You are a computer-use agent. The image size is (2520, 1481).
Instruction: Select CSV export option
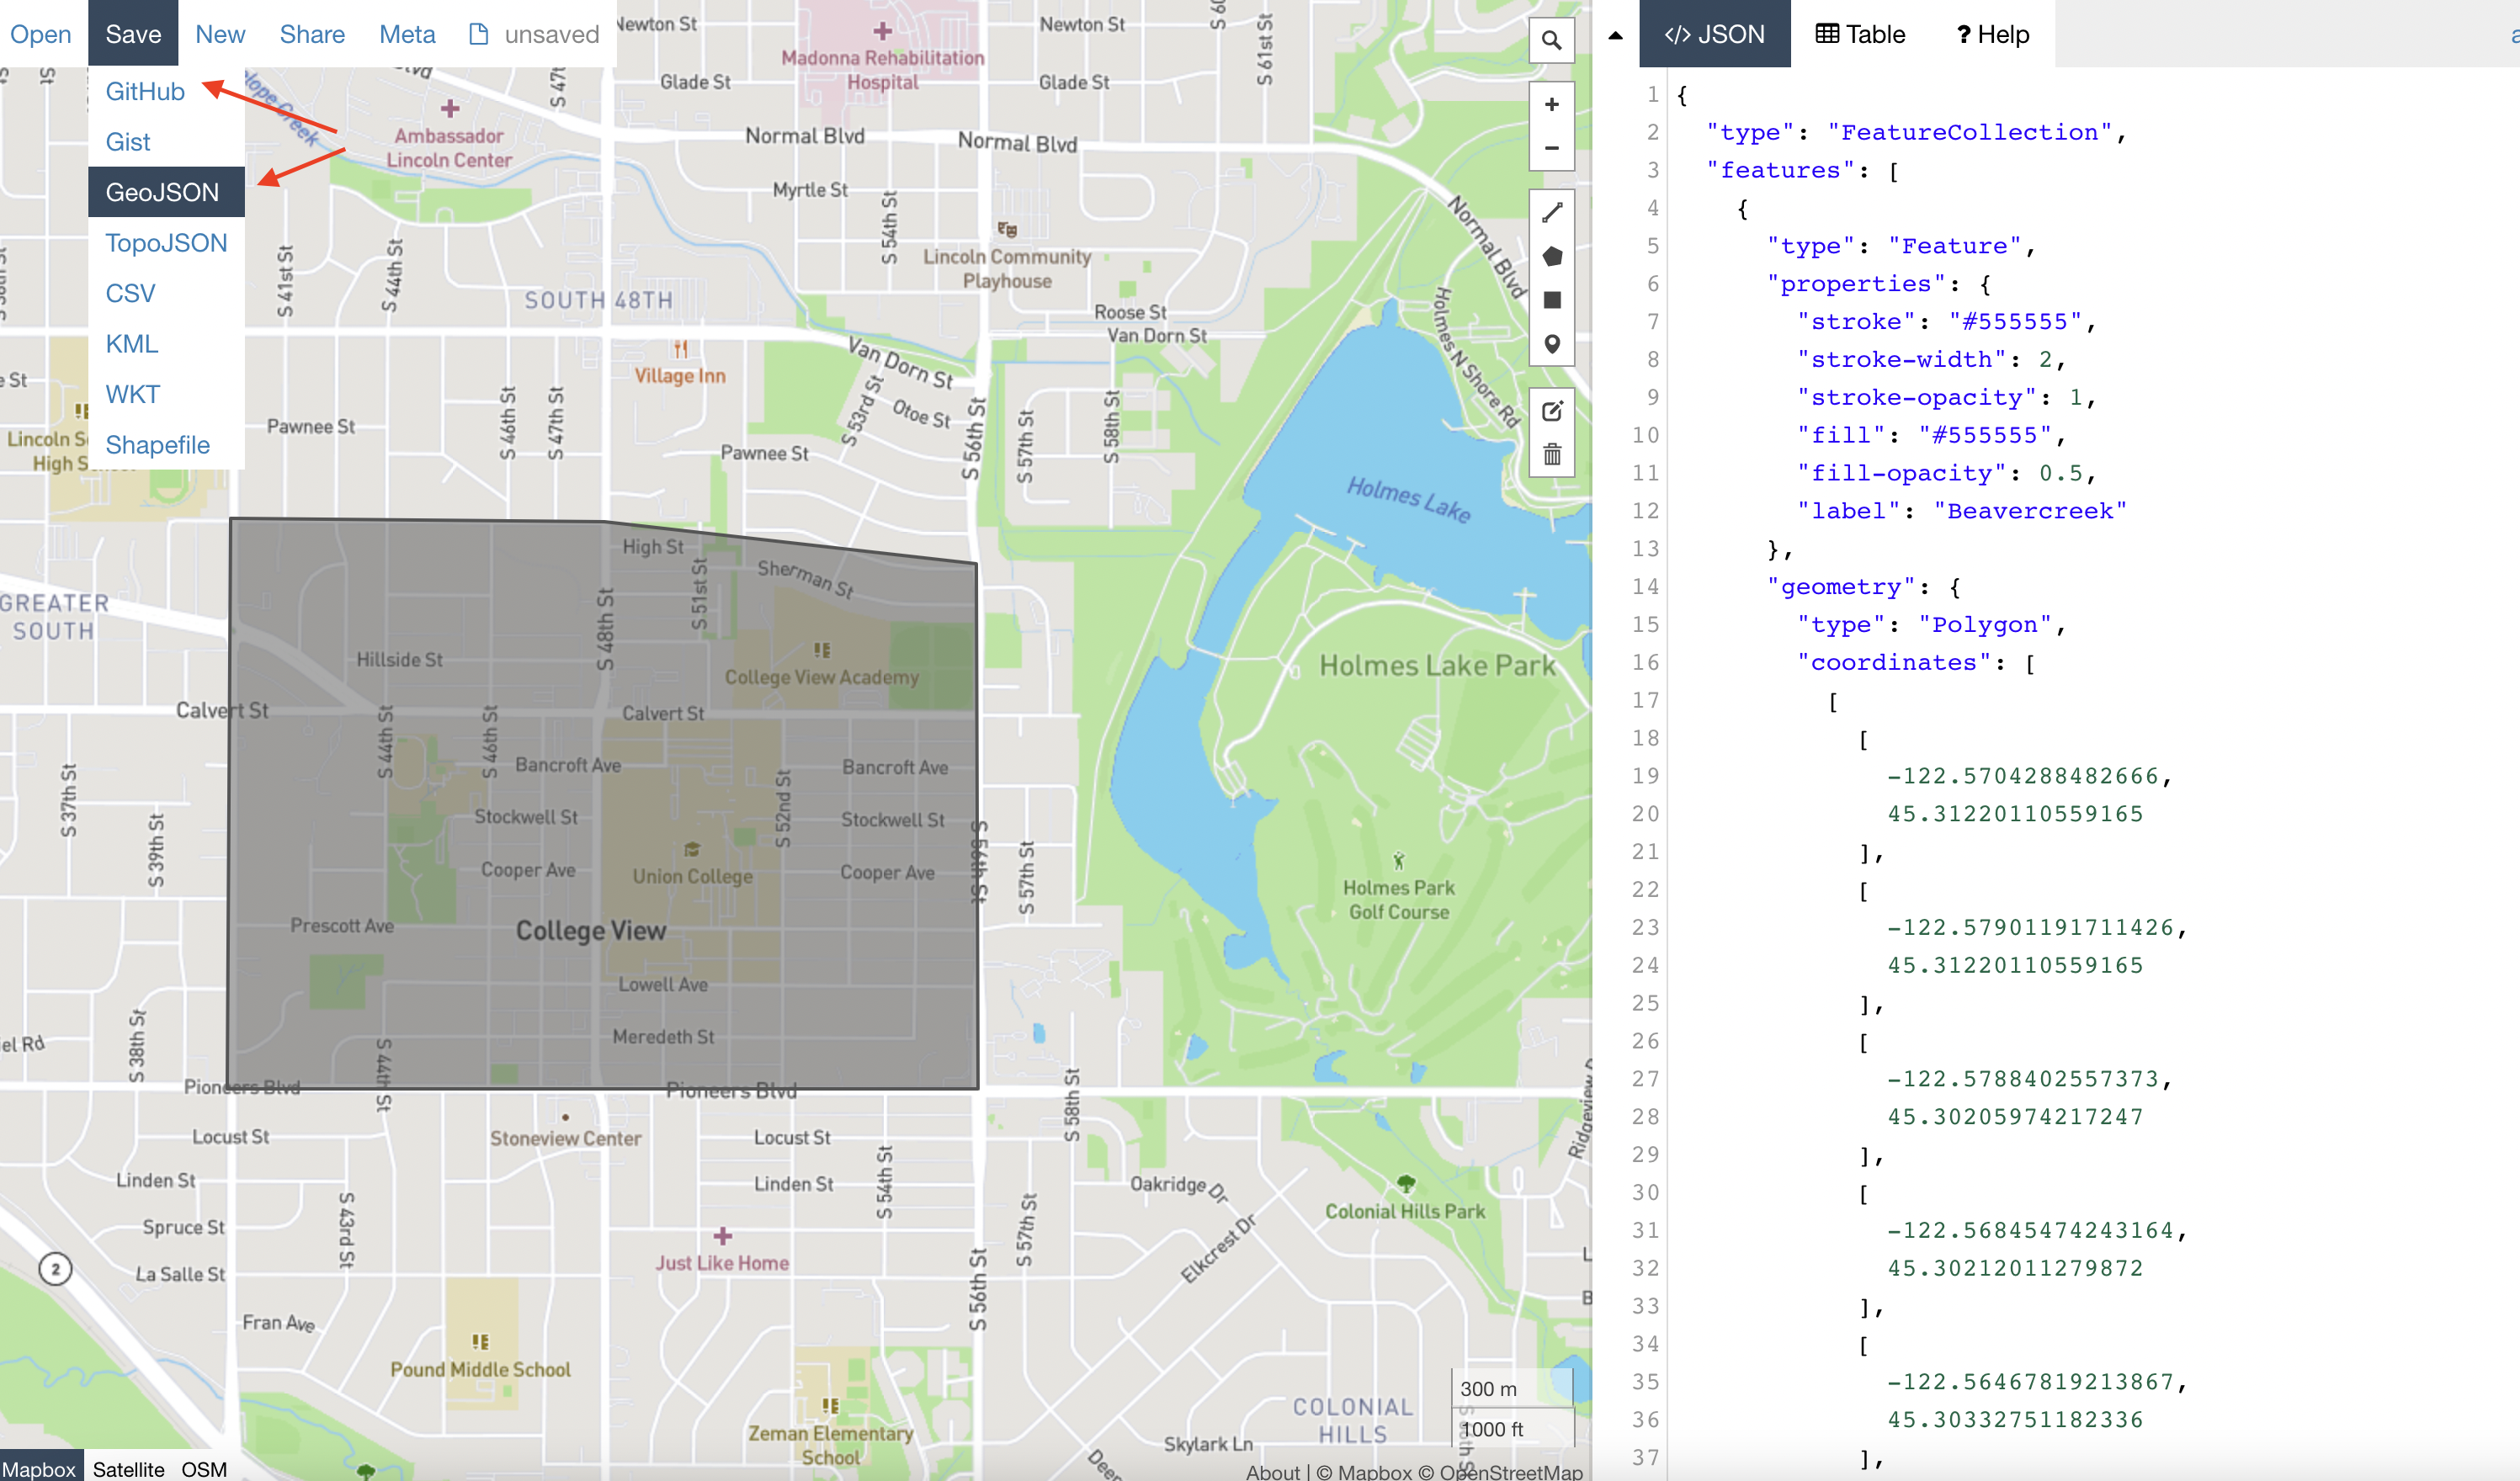130,293
